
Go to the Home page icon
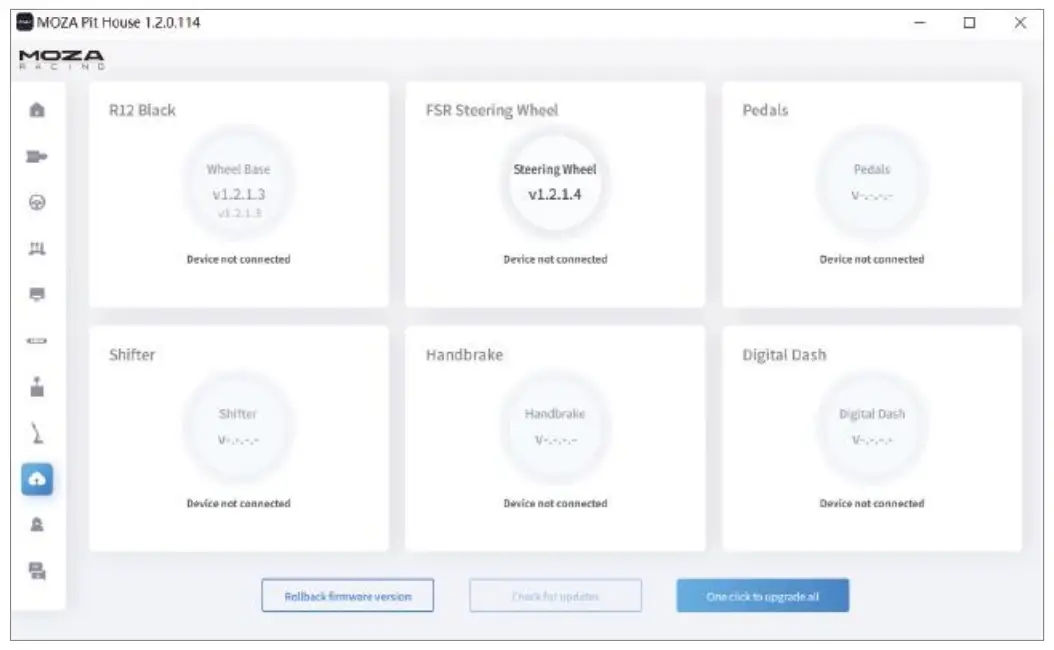(x=38, y=110)
